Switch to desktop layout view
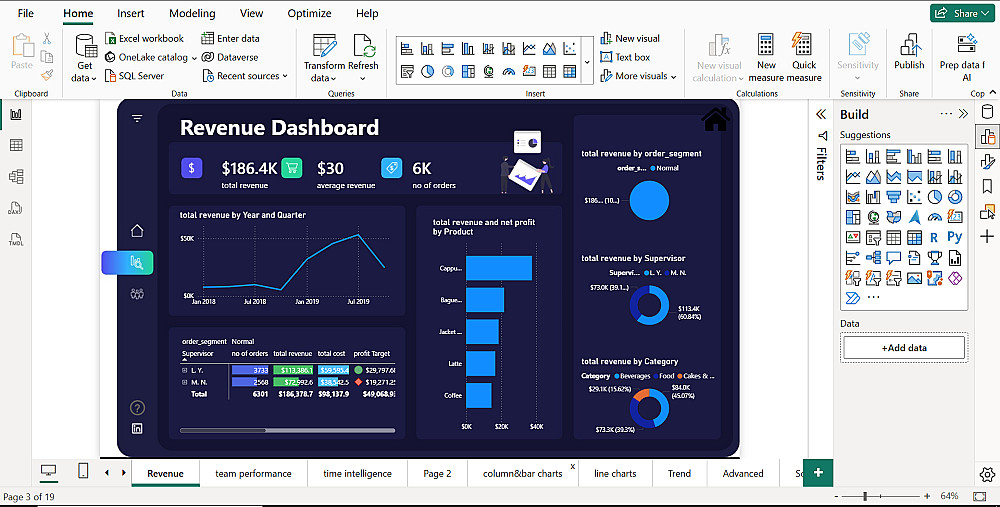Viewport: 1000px width, 507px height. [x=48, y=471]
